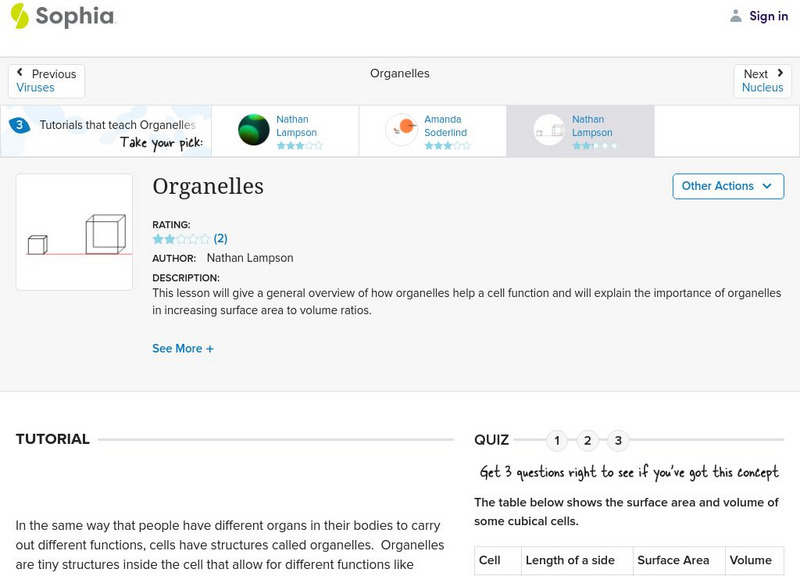View the rating count (2)

tap(221, 239)
